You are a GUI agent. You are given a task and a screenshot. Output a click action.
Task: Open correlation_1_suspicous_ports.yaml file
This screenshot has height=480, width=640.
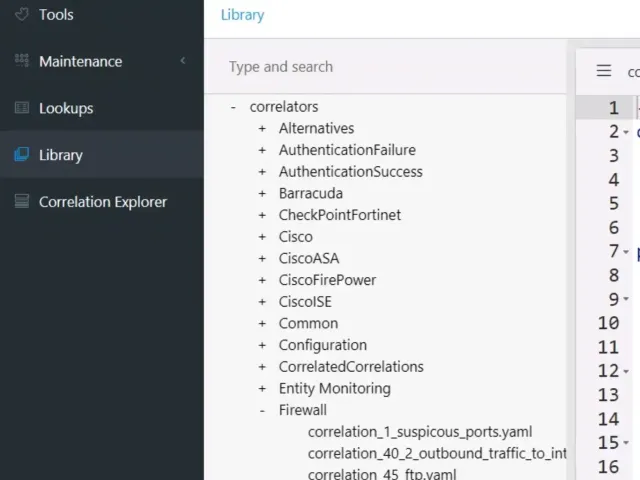420,432
